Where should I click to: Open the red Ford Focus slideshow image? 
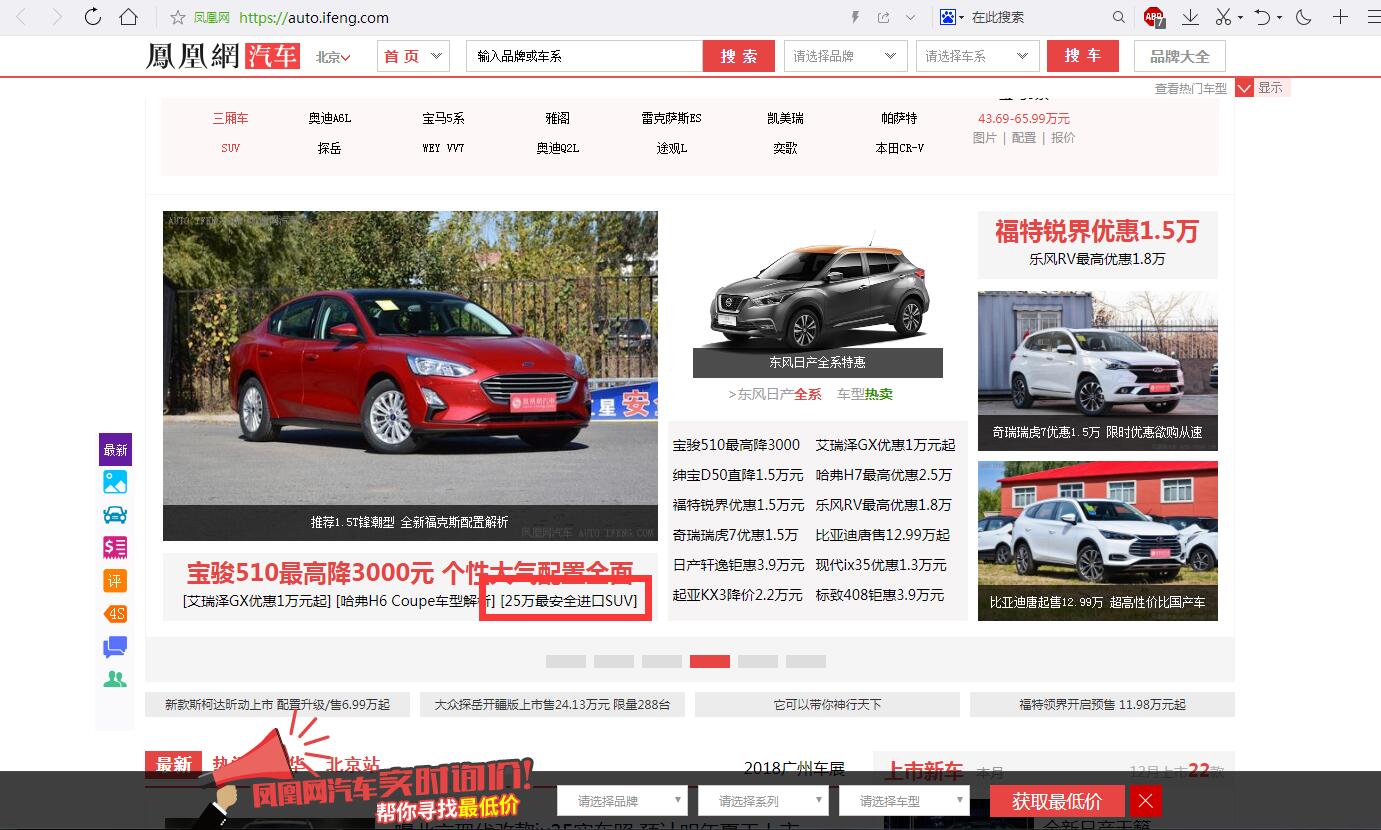click(x=410, y=376)
